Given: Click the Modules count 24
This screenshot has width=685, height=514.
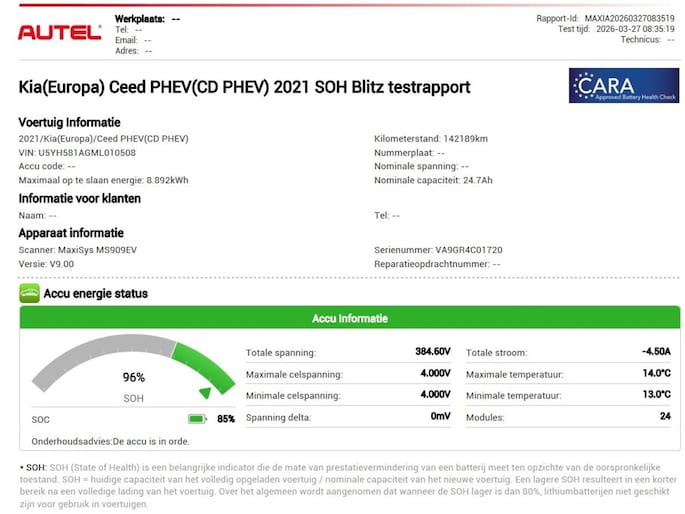Looking at the screenshot, I should tap(664, 415).
